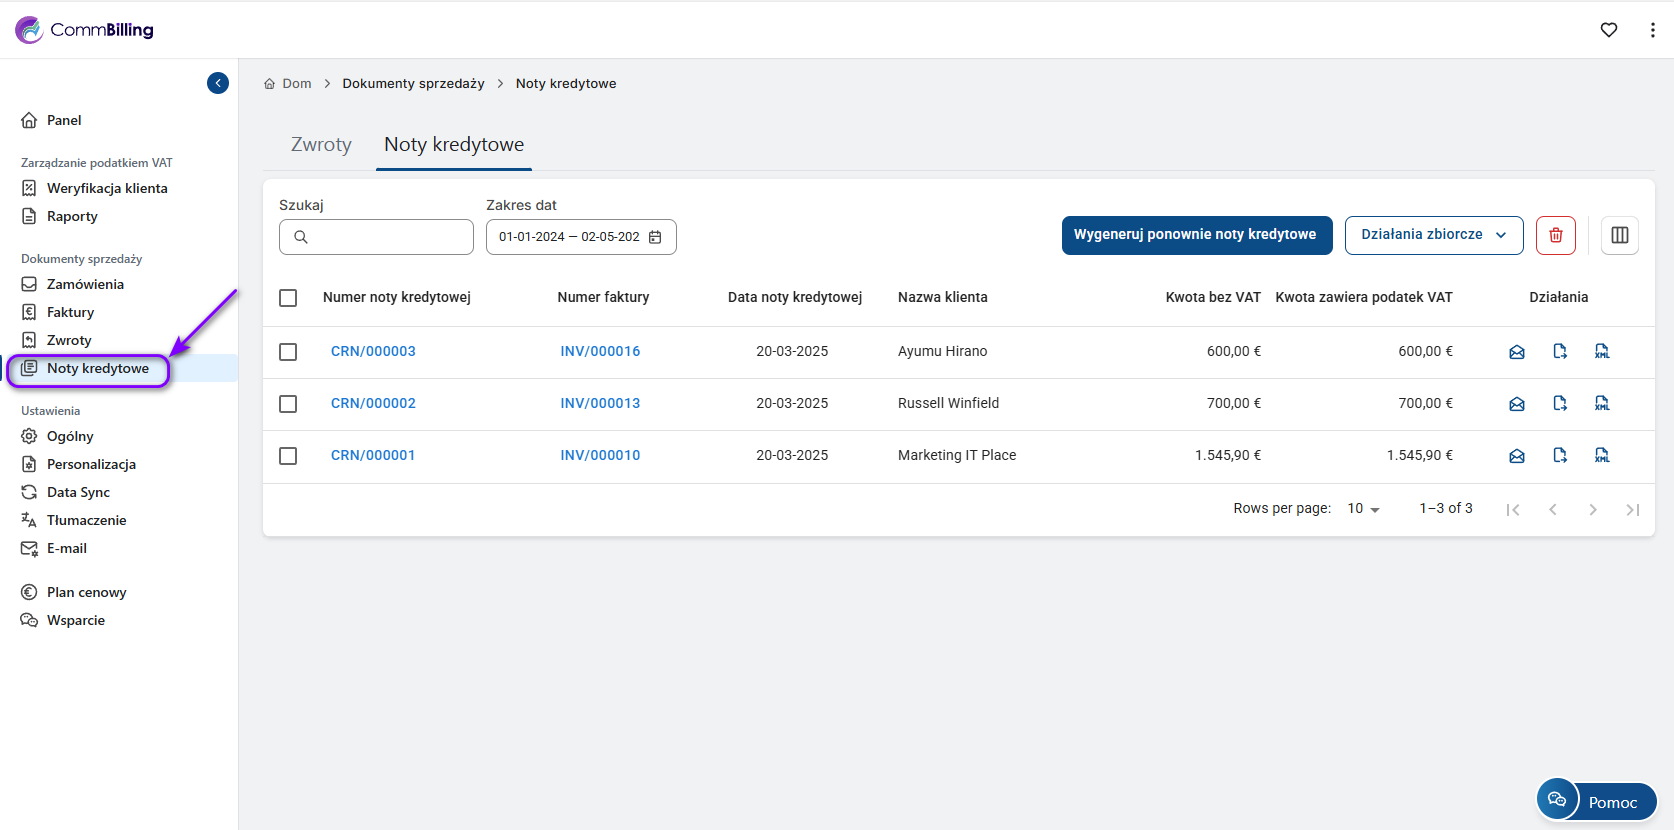This screenshot has width=1674, height=830.
Task: Click the red trash delete button
Action: point(1556,235)
